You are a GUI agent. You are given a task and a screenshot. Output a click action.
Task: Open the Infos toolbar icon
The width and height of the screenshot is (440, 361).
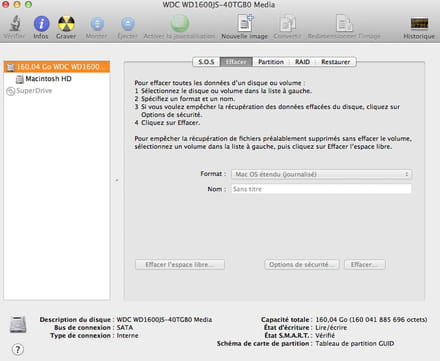(x=41, y=24)
